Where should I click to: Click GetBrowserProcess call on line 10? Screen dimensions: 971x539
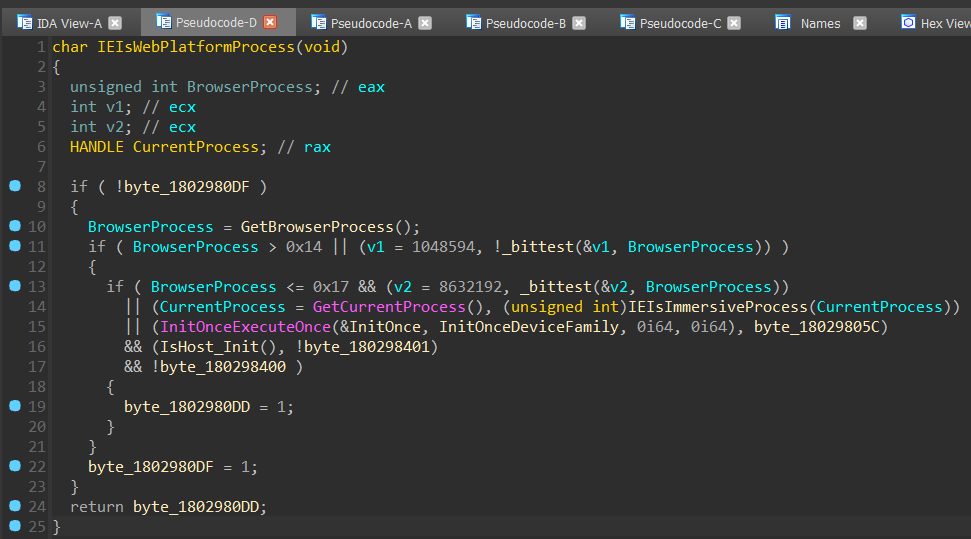click(317, 227)
